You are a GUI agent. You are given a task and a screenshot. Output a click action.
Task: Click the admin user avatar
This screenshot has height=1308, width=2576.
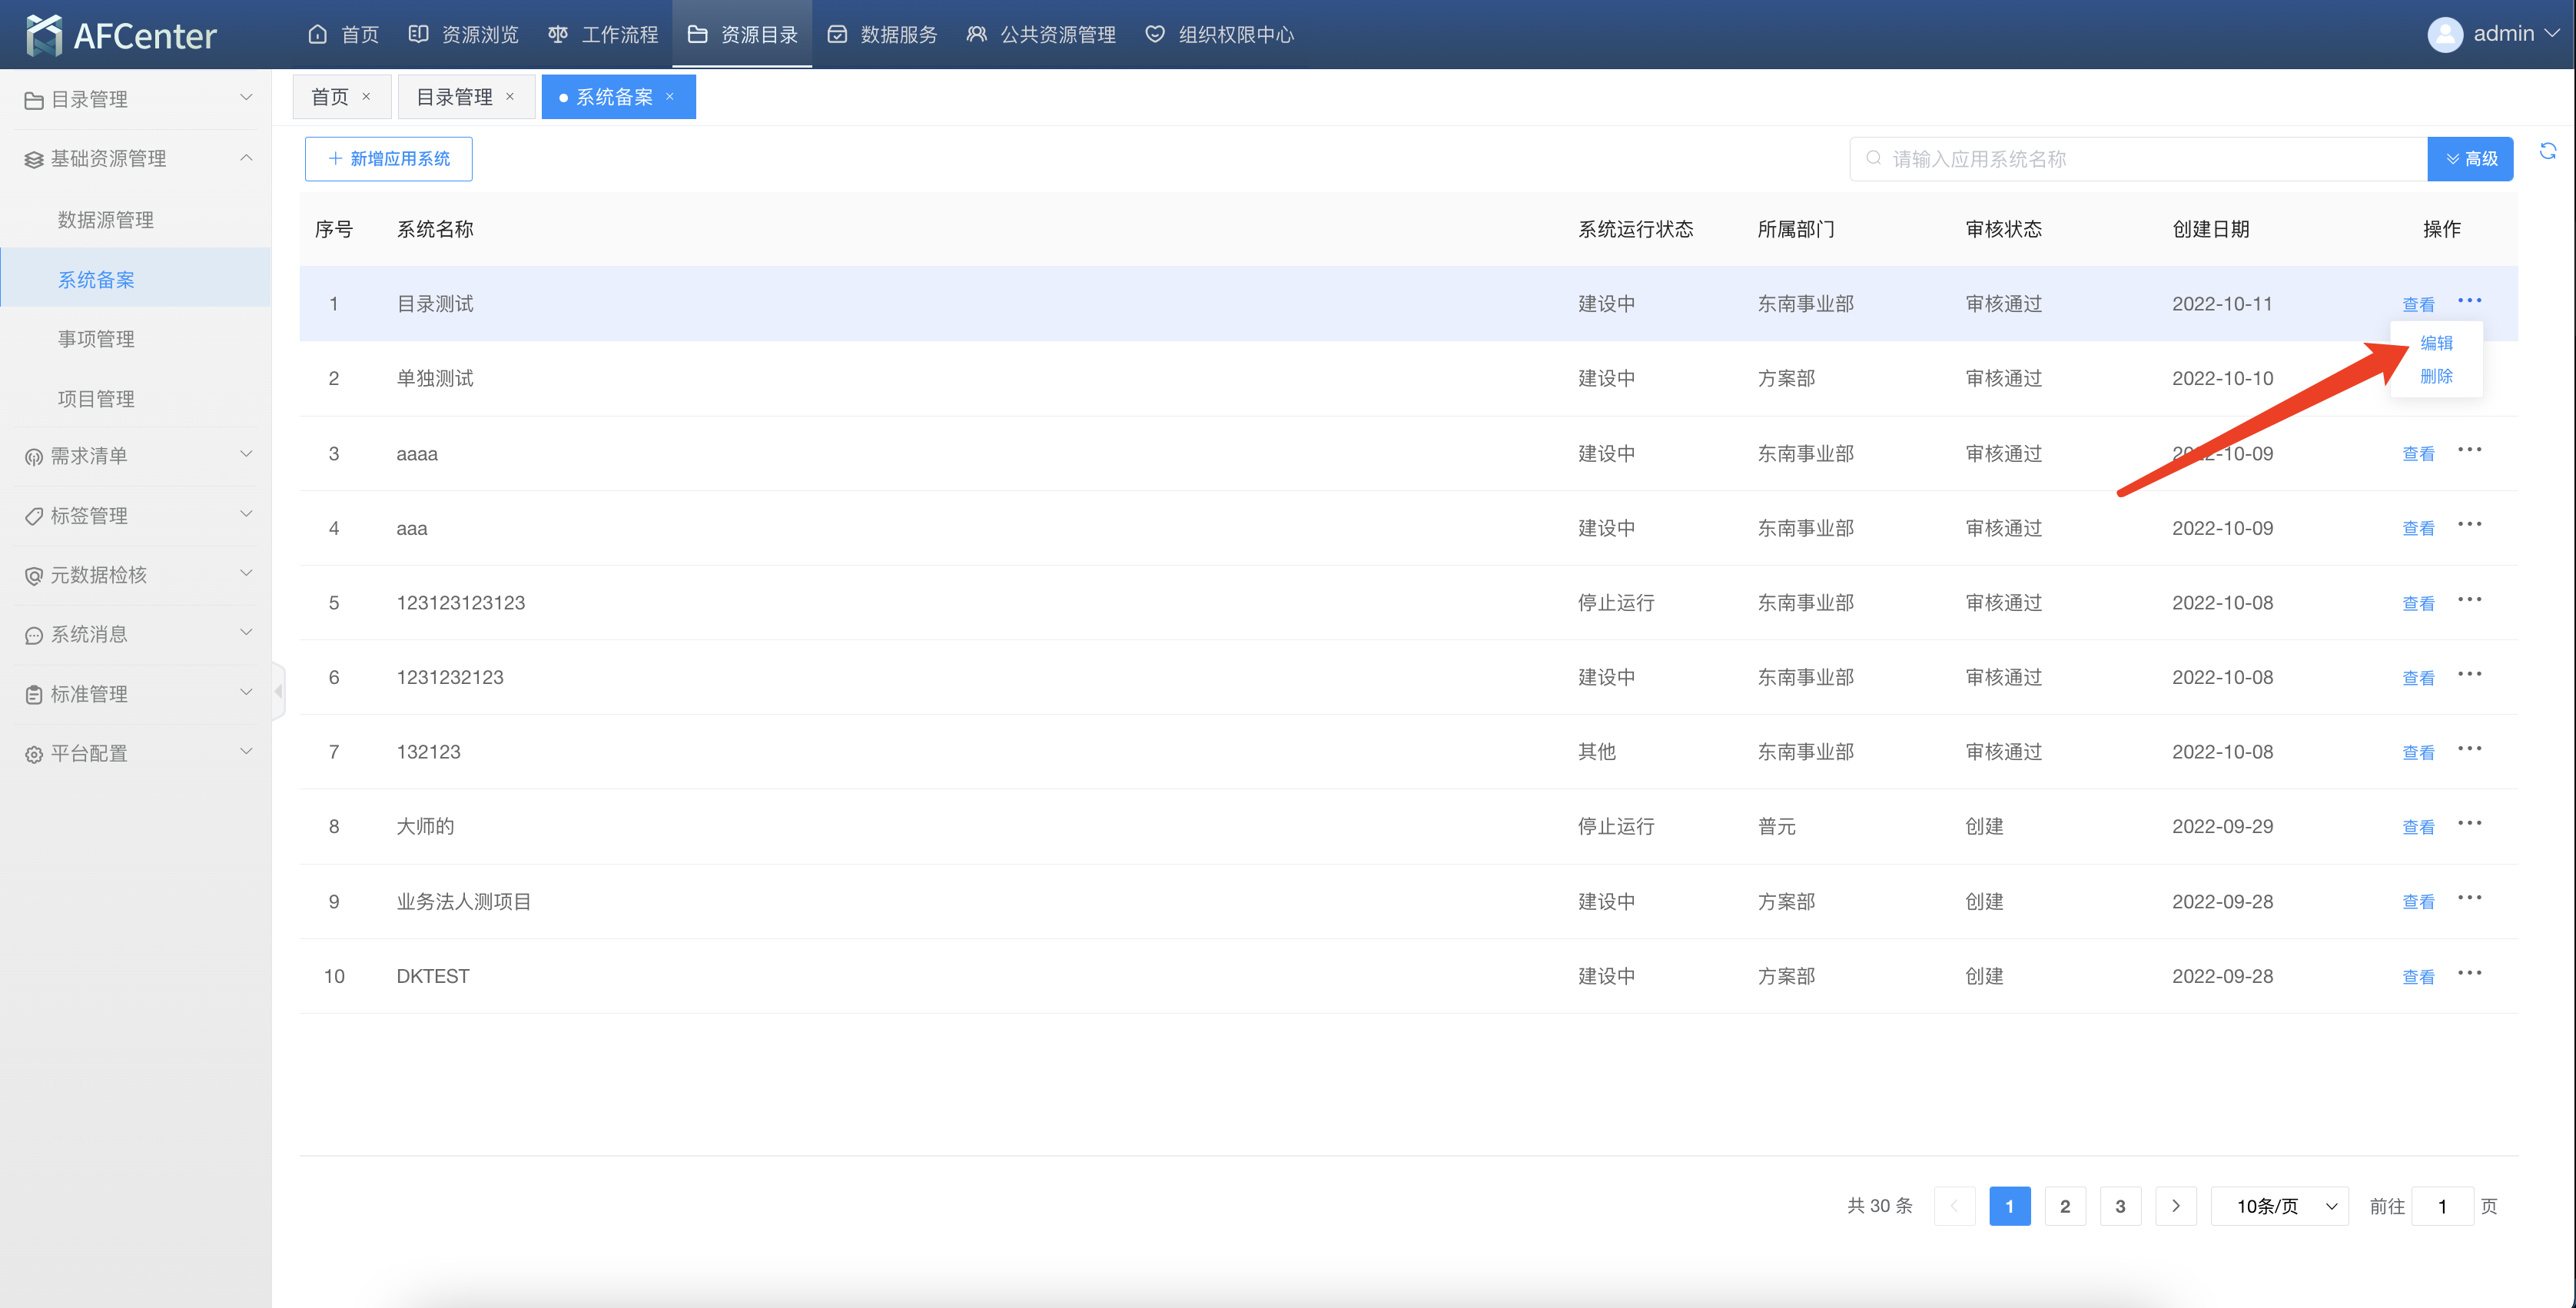click(2444, 35)
